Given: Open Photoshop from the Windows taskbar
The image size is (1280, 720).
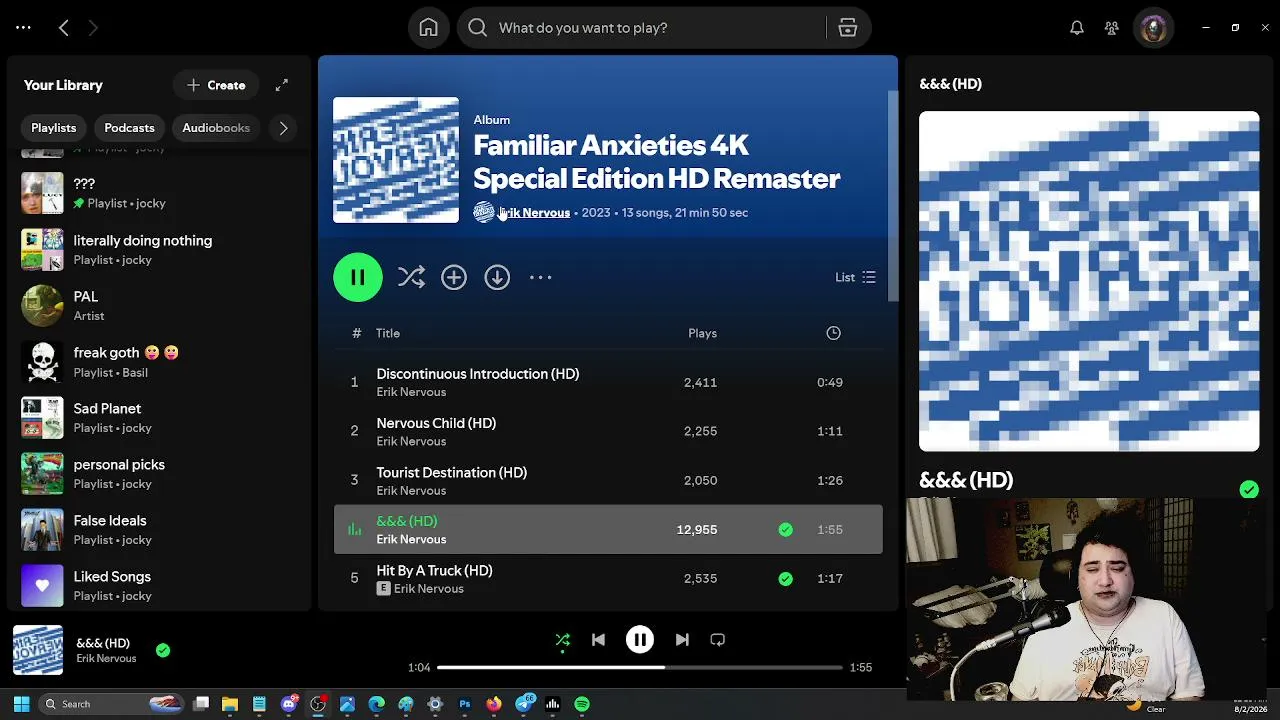Looking at the screenshot, I should tap(464, 704).
